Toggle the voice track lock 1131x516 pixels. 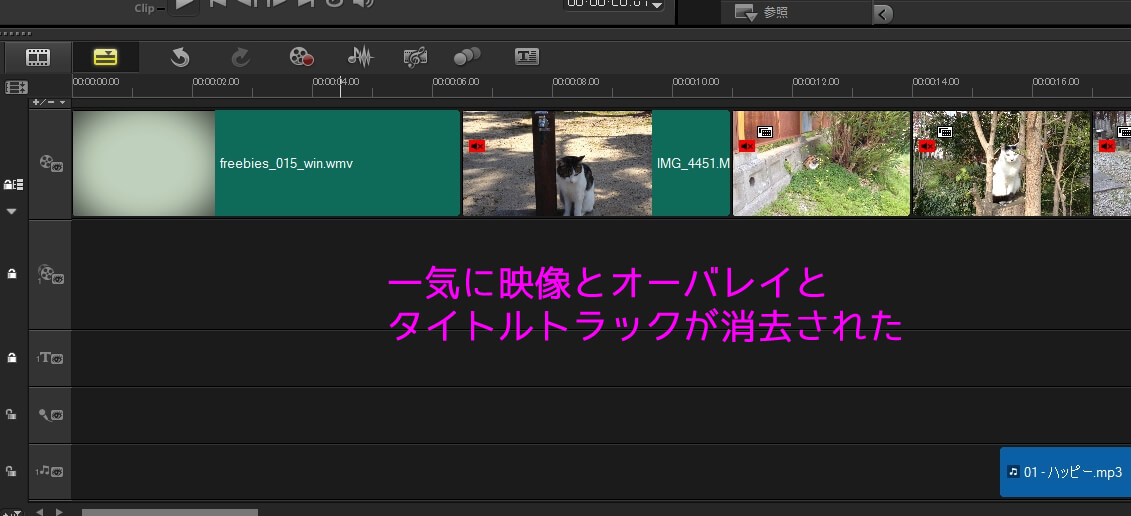pyautogui.click(x=12, y=414)
